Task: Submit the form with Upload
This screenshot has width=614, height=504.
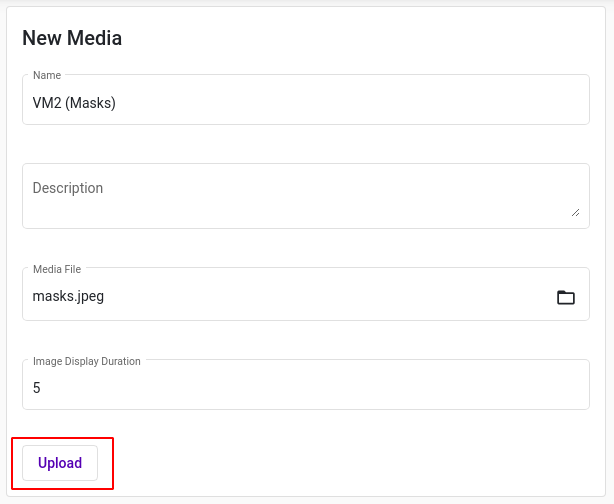Action: 60,463
